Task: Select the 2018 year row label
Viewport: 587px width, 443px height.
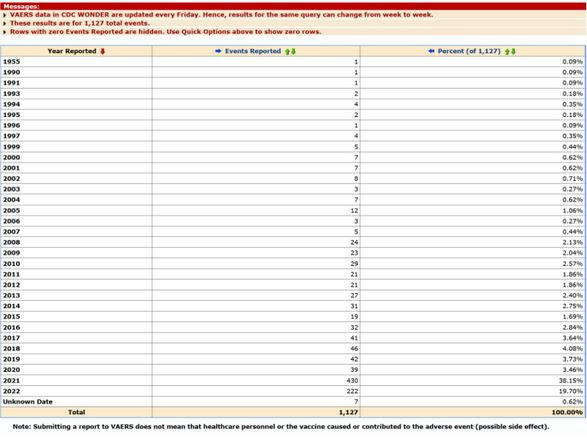Action: coord(12,349)
